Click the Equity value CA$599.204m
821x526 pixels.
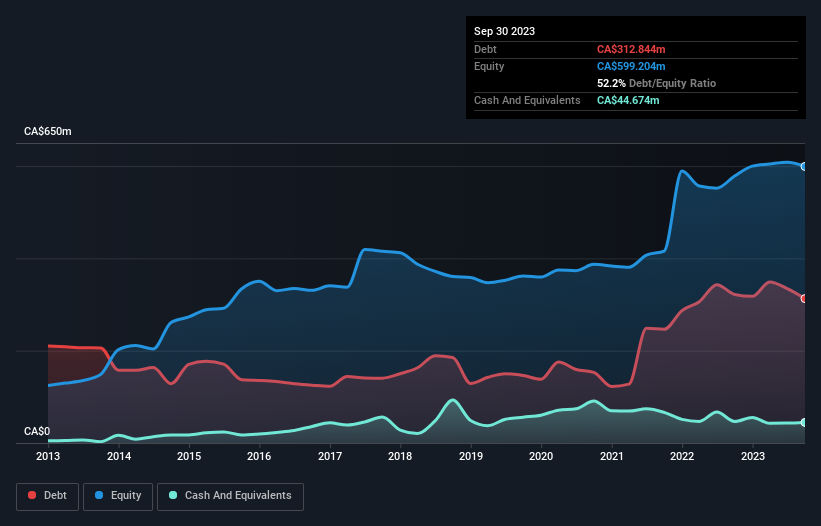pos(631,66)
